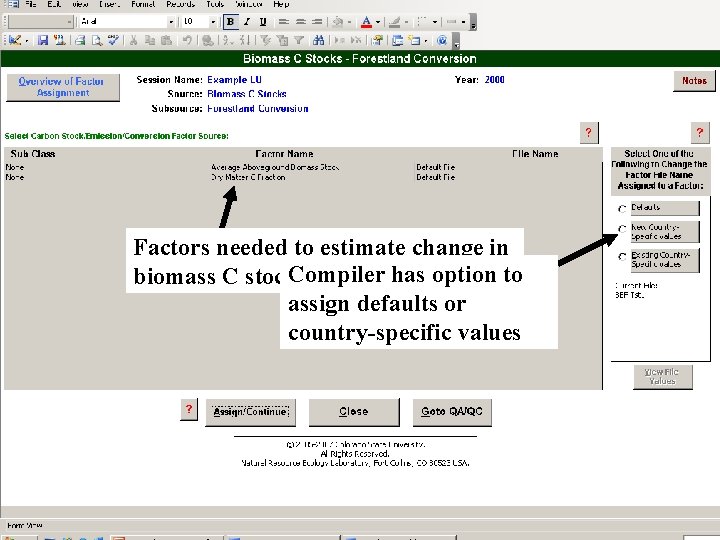Viewport: 720px width, 540px height.
Task: Open Print Preview
Action: point(96,40)
